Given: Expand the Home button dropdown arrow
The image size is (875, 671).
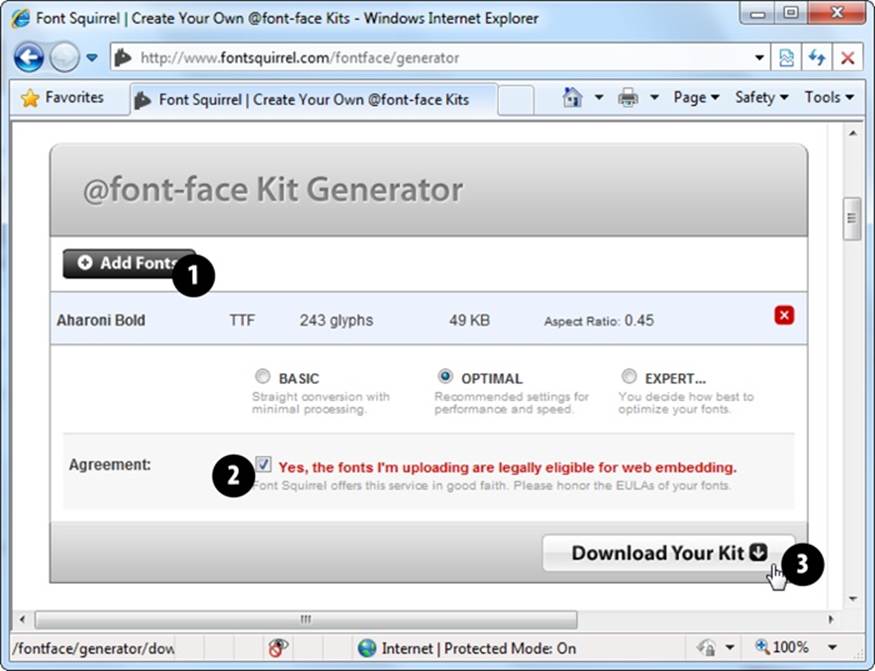Looking at the screenshot, I should [x=598, y=98].
